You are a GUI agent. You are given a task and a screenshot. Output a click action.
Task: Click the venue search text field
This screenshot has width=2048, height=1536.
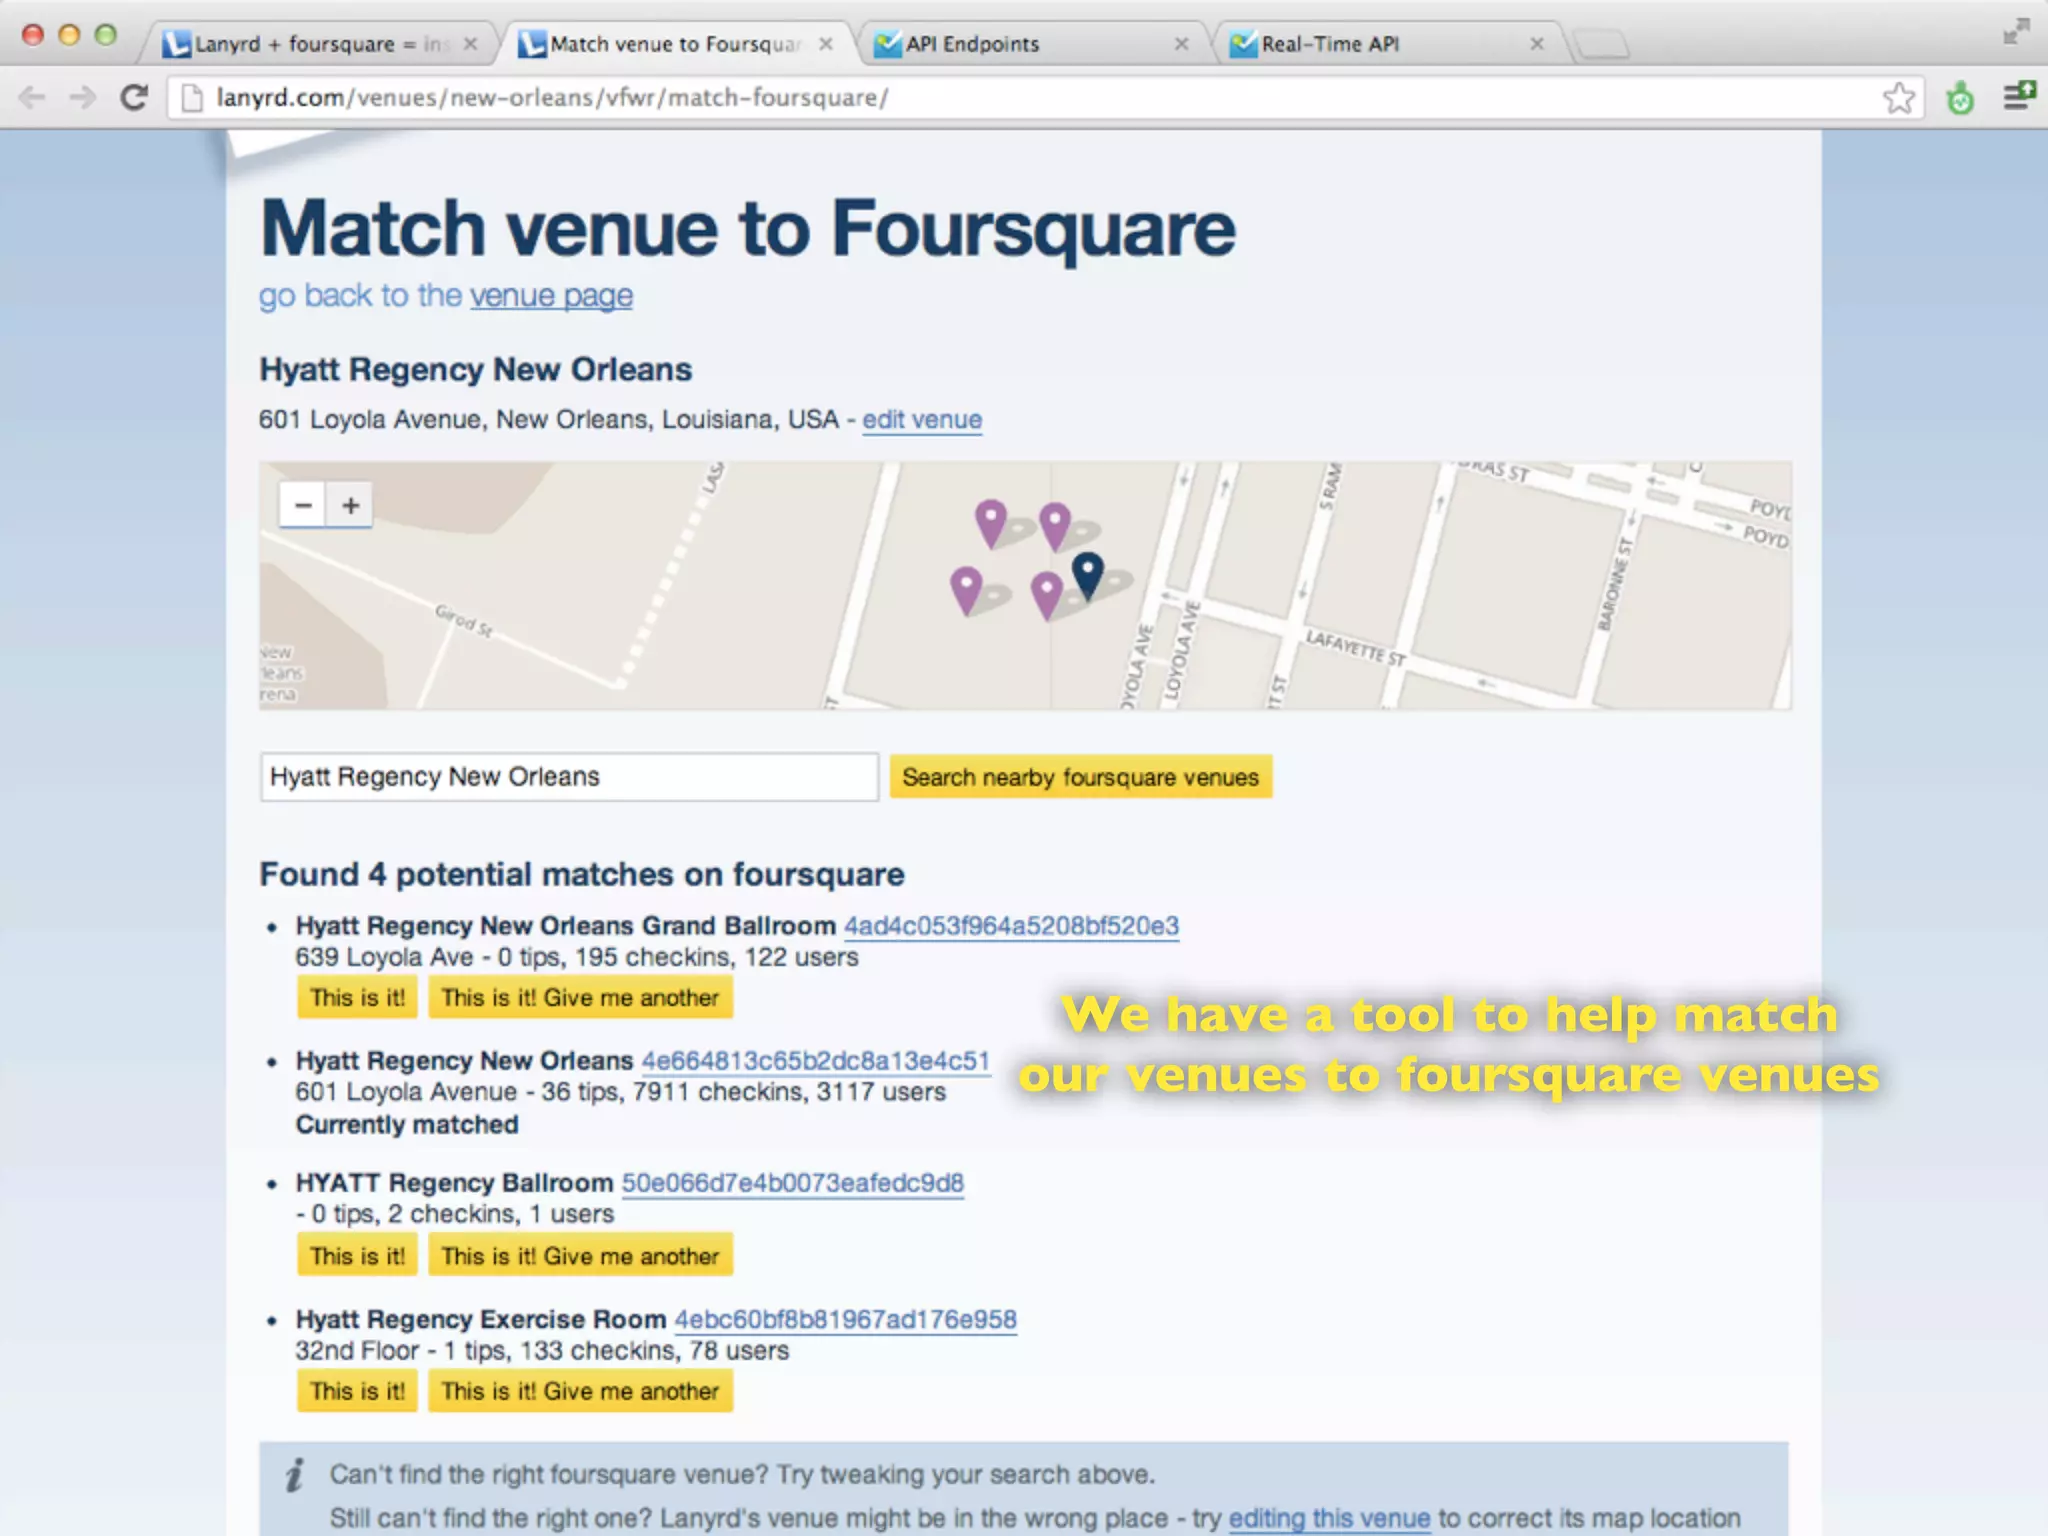click(569, 777)
